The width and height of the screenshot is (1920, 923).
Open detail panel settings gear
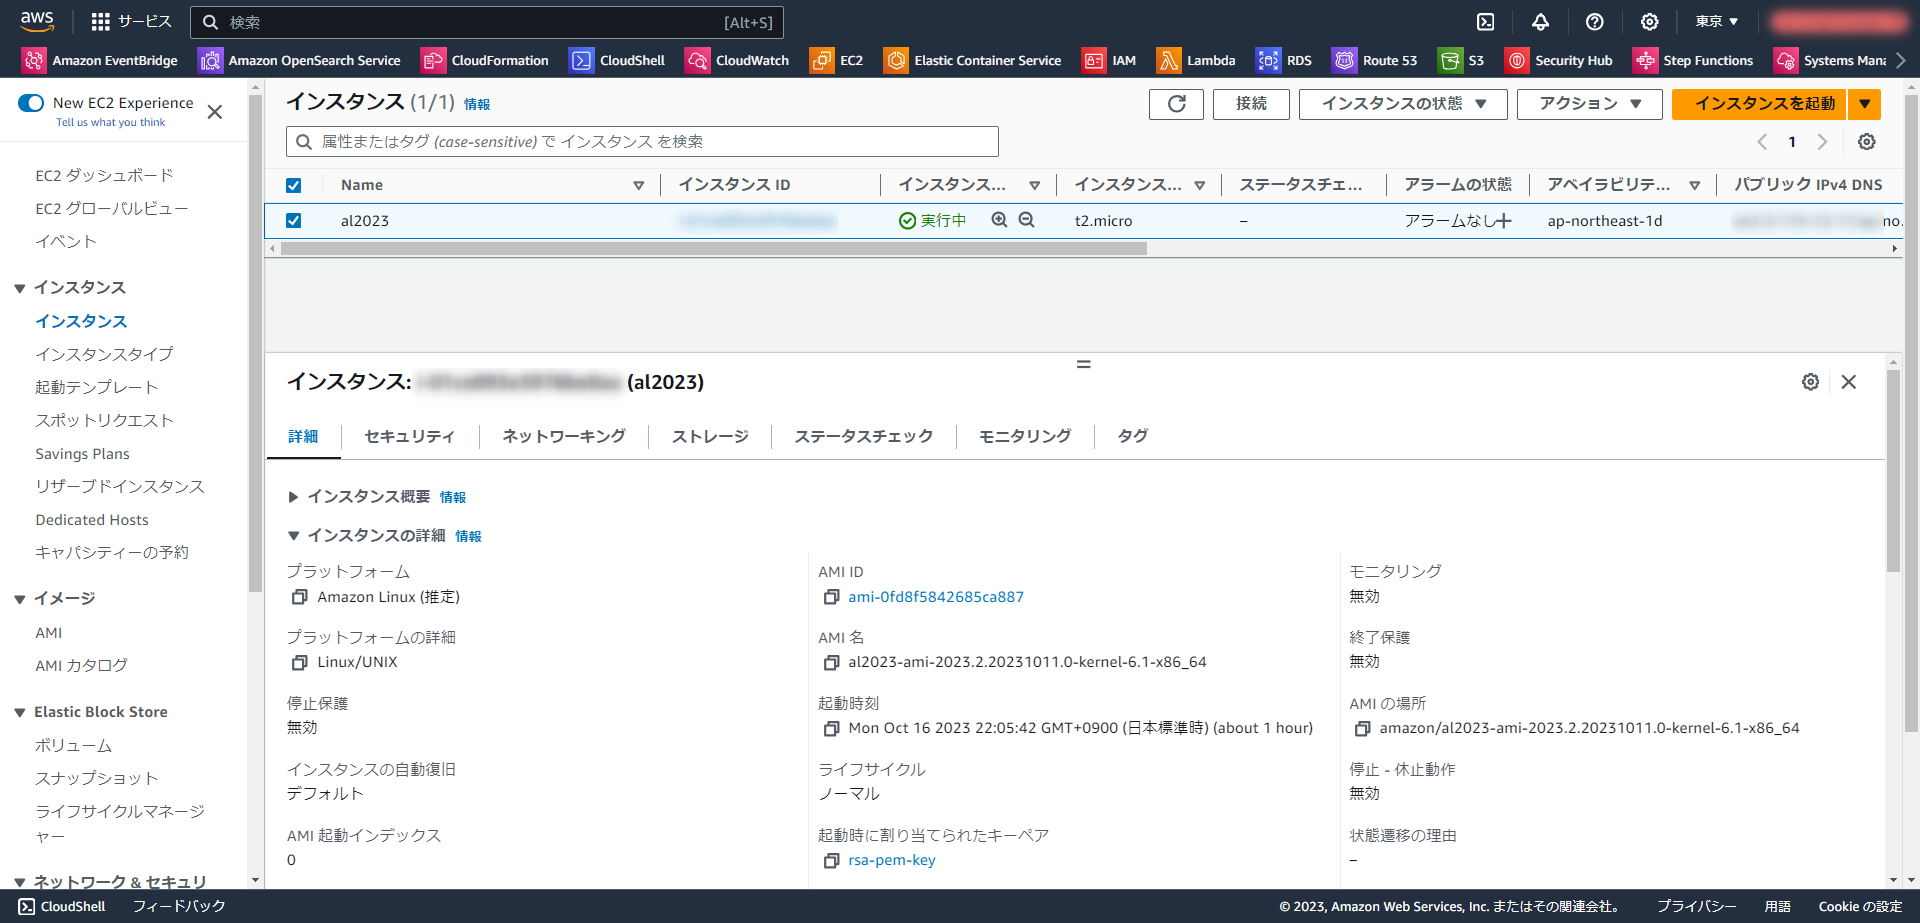pyautogui.click(x=1810, y=382)
